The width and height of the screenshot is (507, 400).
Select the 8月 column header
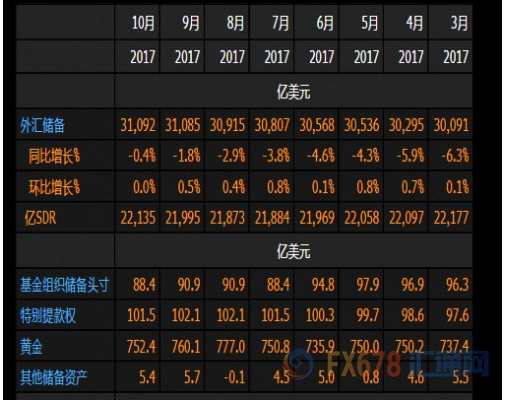(235, 23)
